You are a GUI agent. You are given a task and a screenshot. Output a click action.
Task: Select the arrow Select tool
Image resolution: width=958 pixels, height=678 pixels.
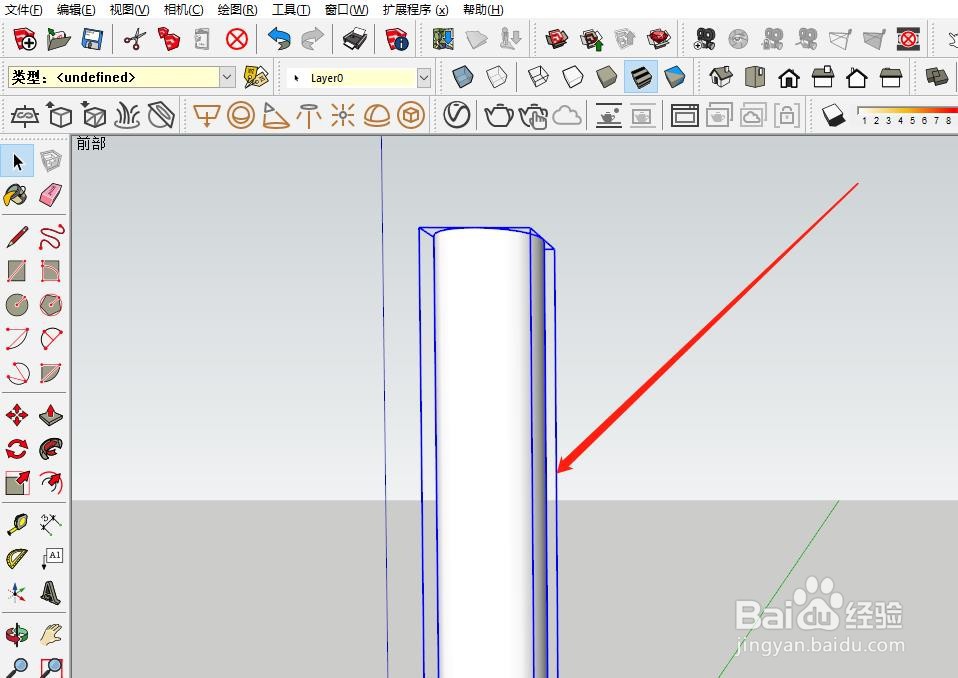pyautogui.click(x=18, y=161)
